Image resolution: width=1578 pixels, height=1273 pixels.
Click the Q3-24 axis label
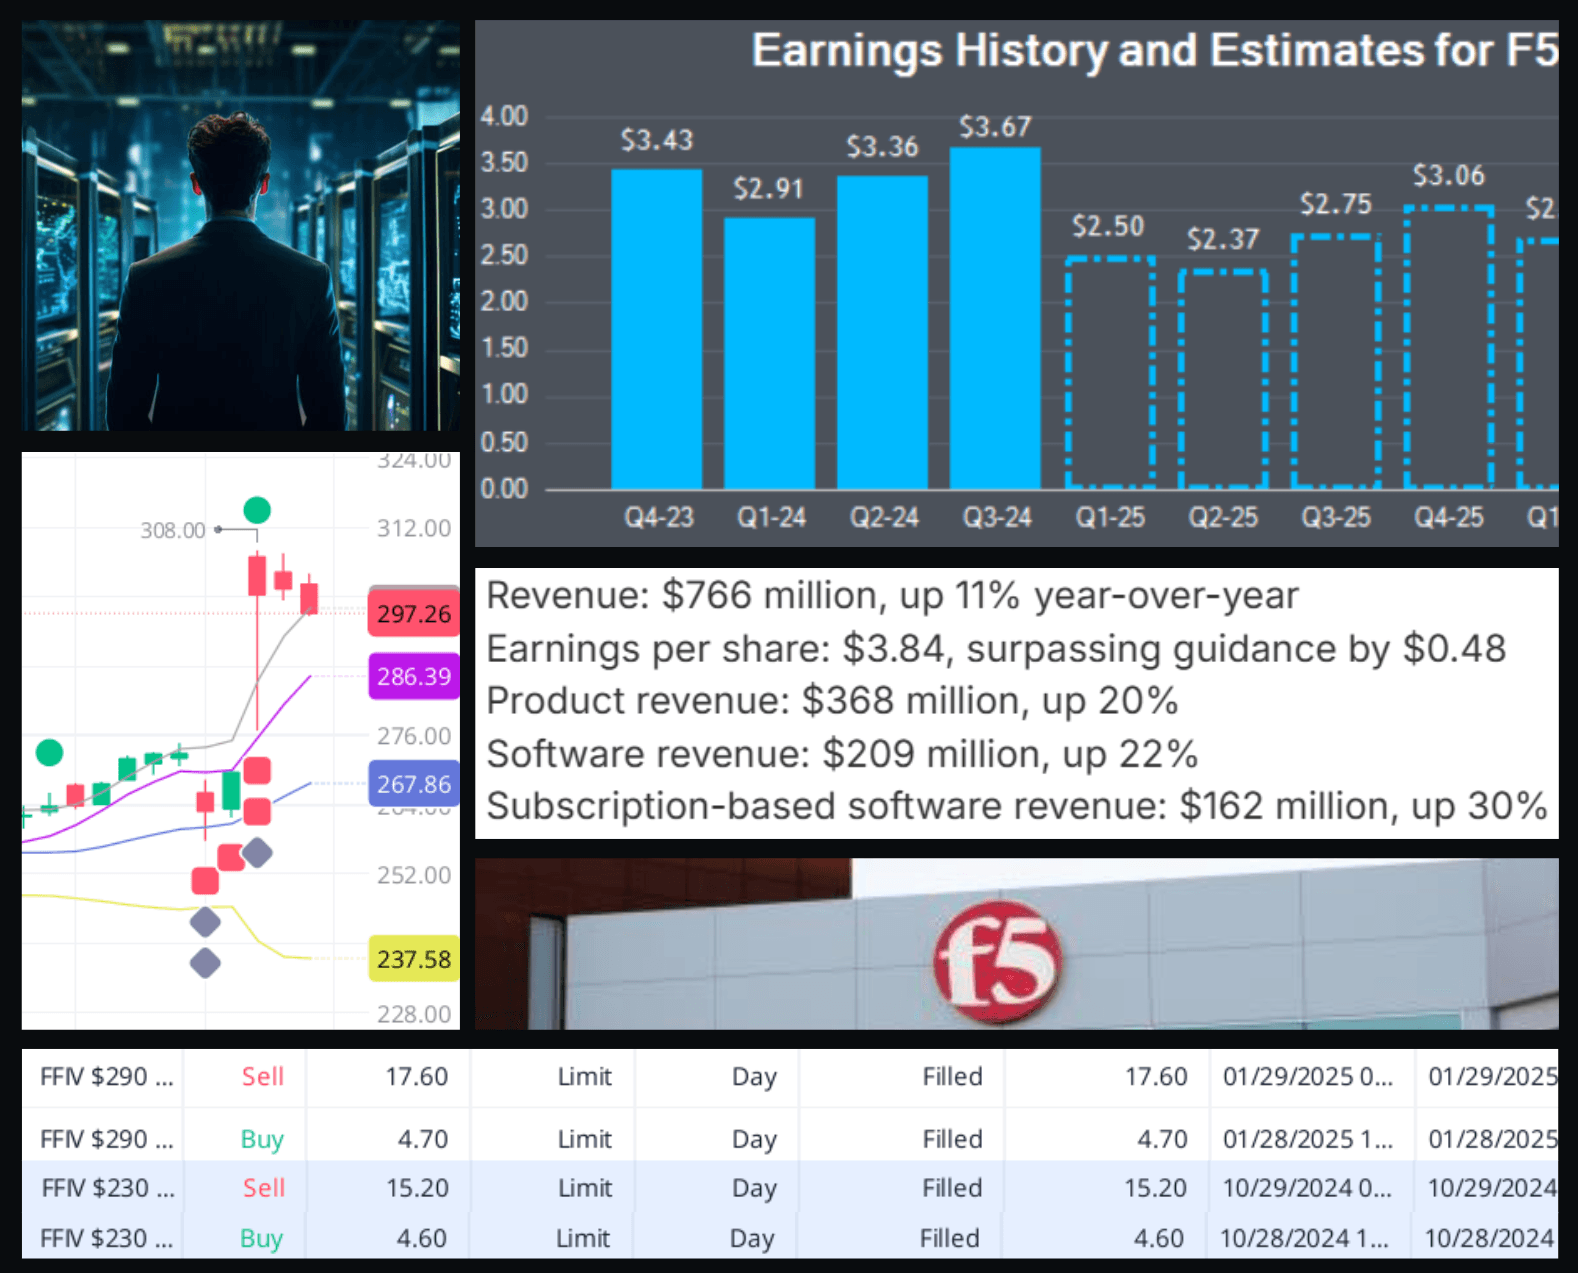(x=997, y=517)
